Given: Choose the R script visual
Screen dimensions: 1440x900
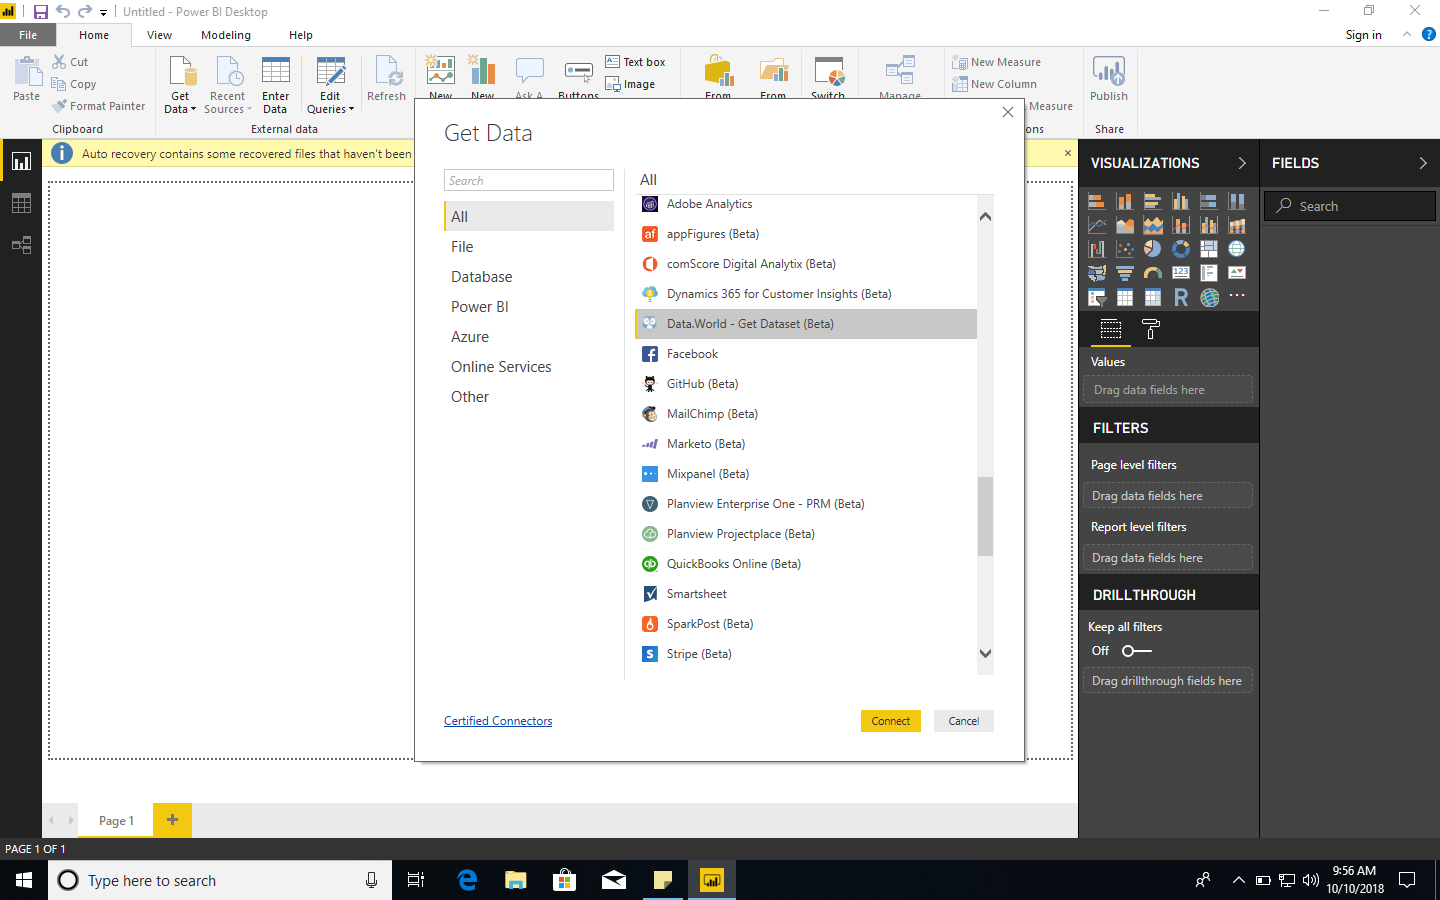Looking at the screenshot, I should 1181,297.
